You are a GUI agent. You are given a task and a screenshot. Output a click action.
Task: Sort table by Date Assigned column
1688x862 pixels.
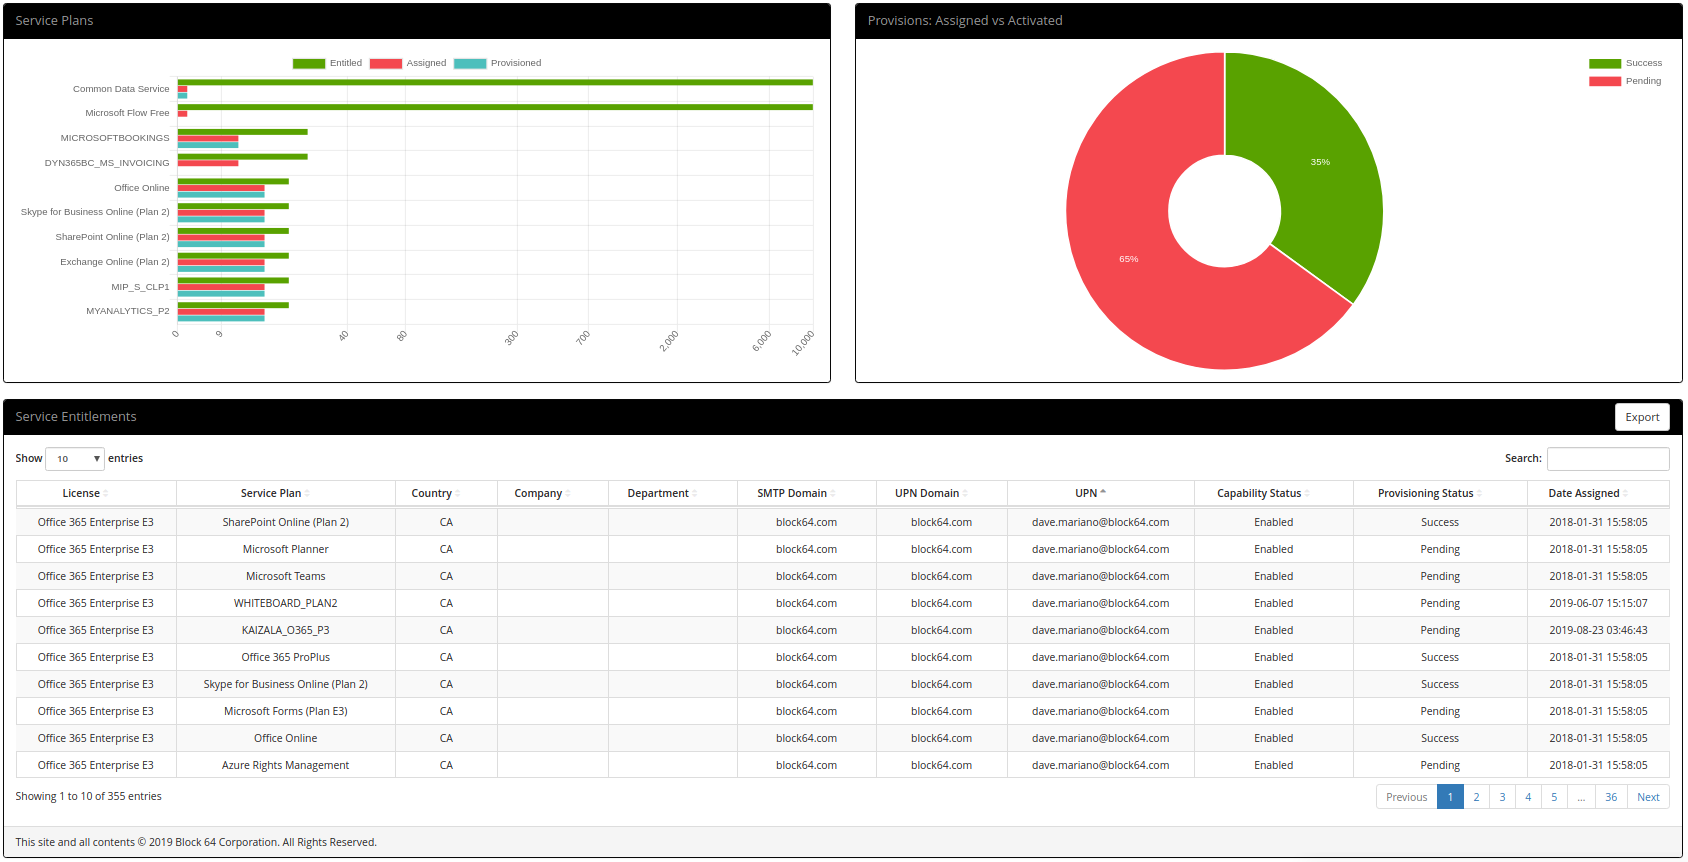[x=1598, y=494]
